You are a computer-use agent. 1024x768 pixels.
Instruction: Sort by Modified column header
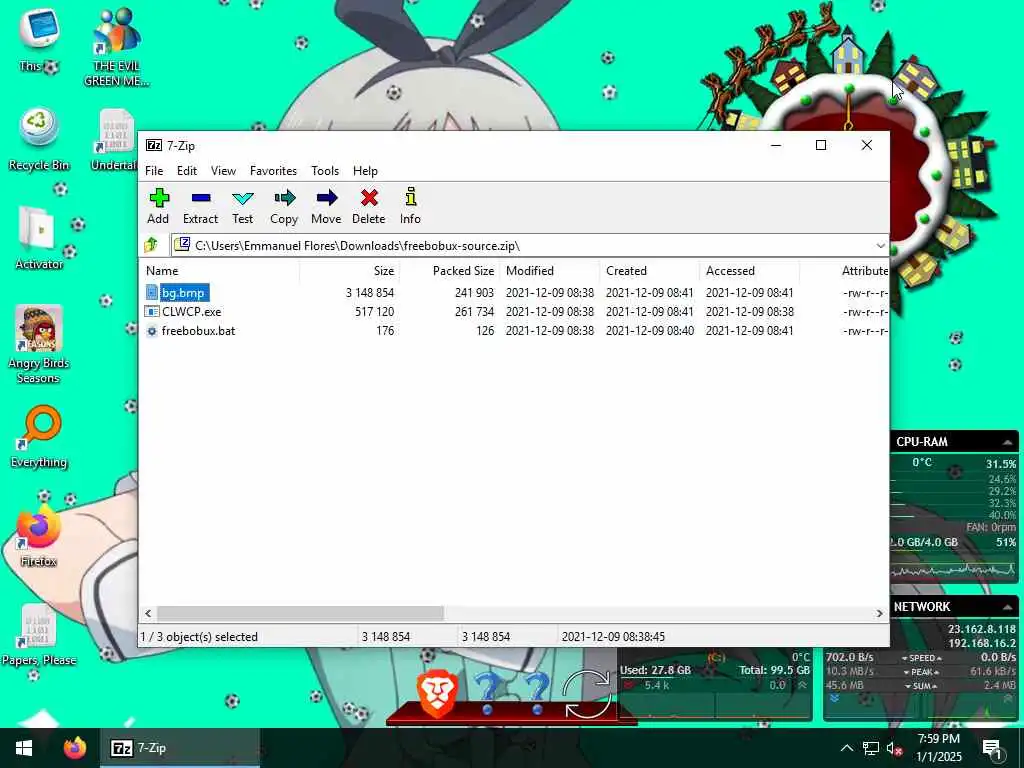click(x=550, y=270)
